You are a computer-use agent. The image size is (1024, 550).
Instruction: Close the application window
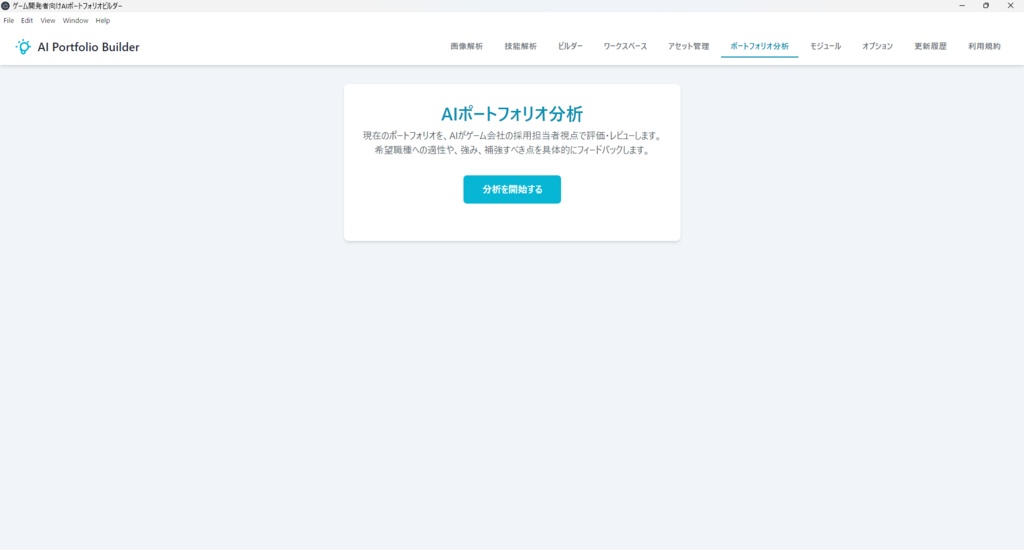pyautogui.click(x=1010, y=6)
